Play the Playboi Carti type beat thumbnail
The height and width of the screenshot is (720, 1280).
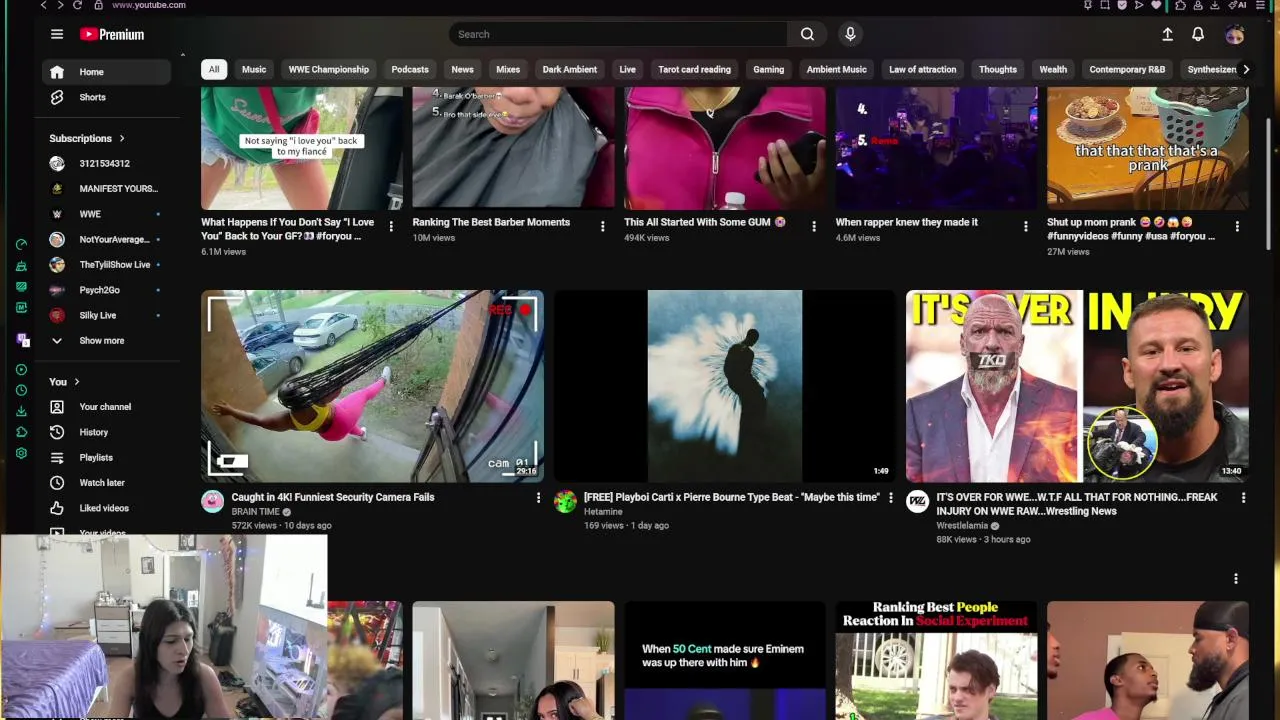[724, 386]
